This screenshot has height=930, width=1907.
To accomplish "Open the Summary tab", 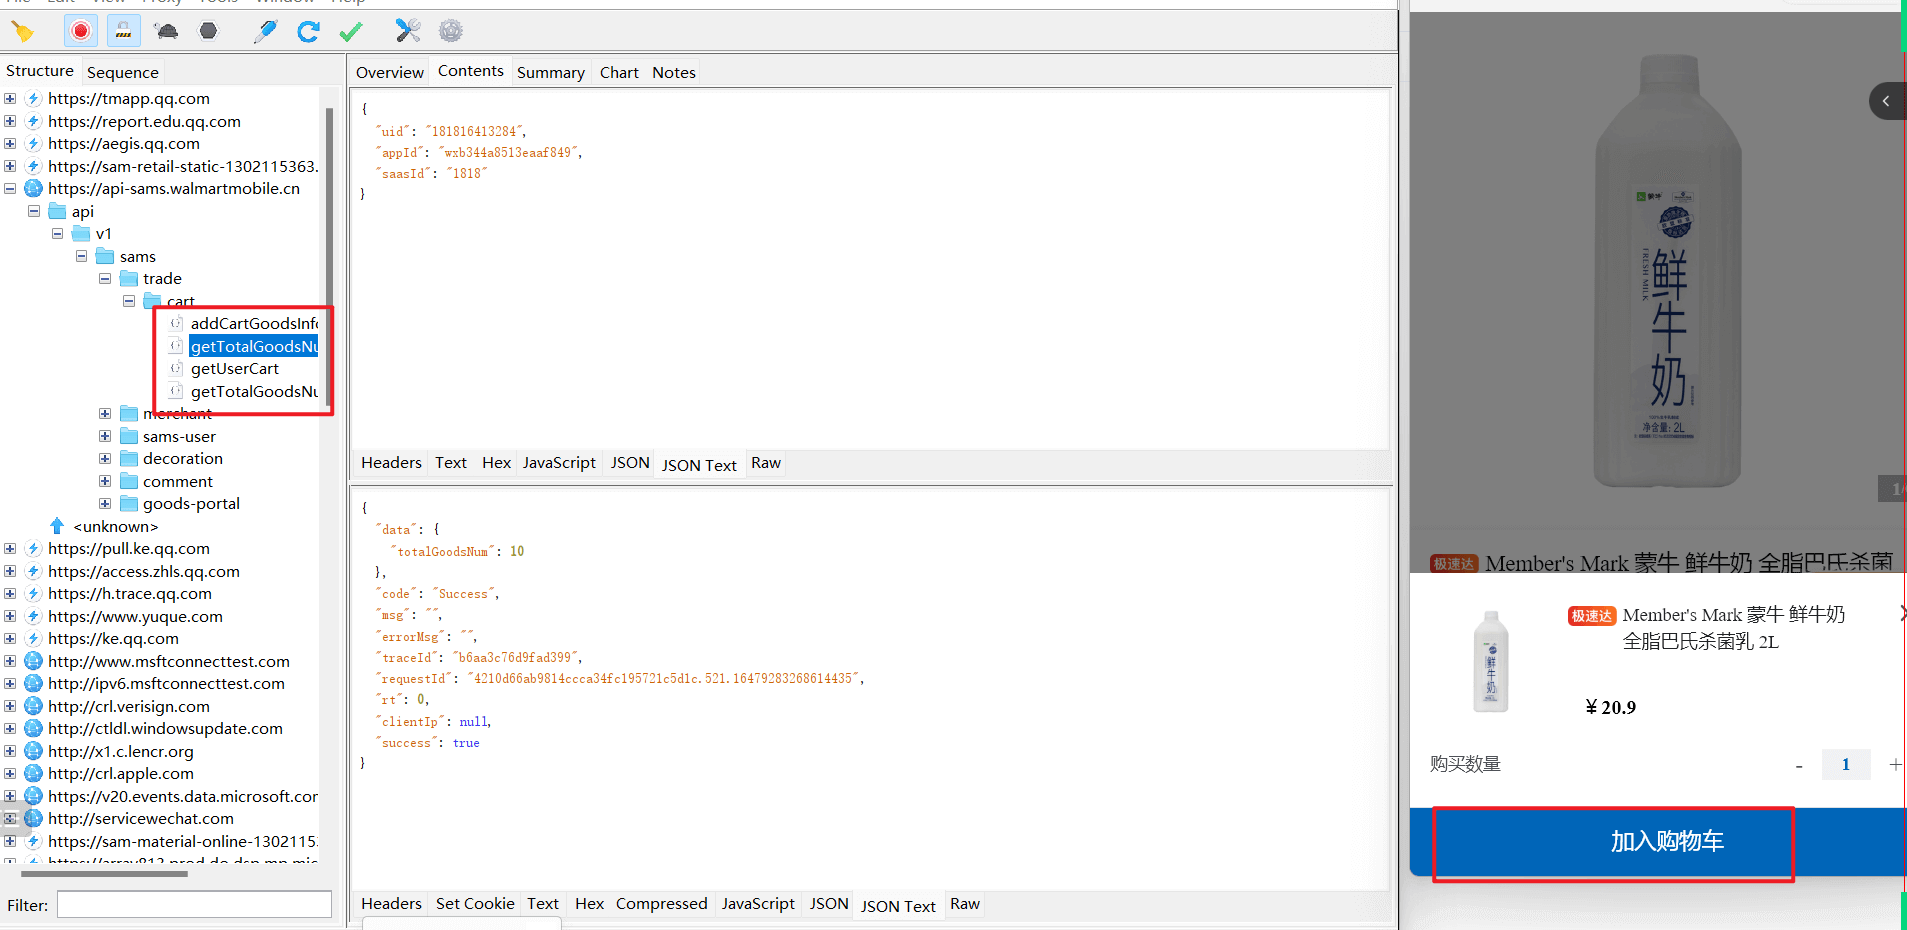I will (551, 72).
